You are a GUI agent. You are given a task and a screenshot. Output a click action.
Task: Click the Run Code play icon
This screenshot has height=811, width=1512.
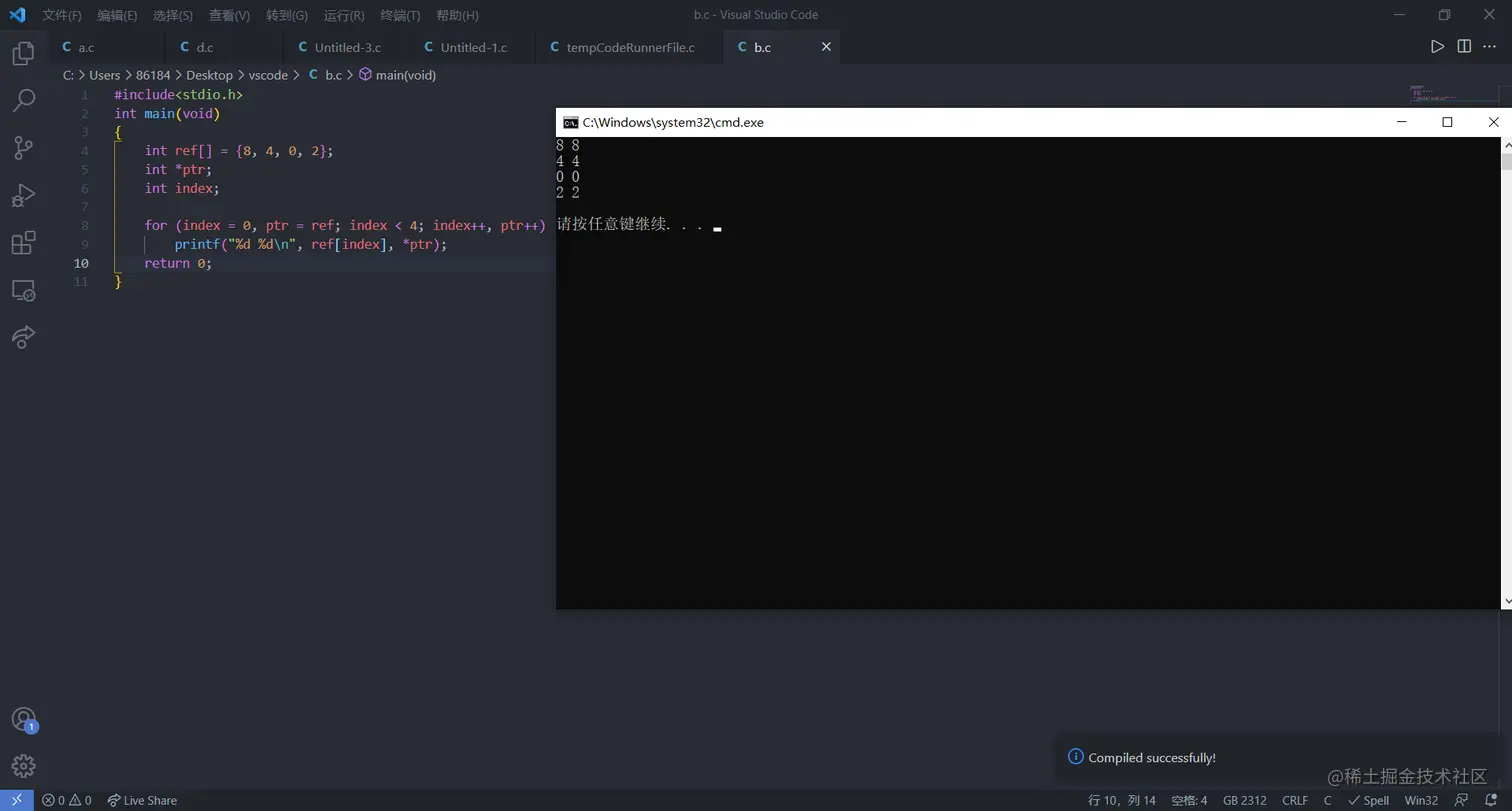[1437, 47]
